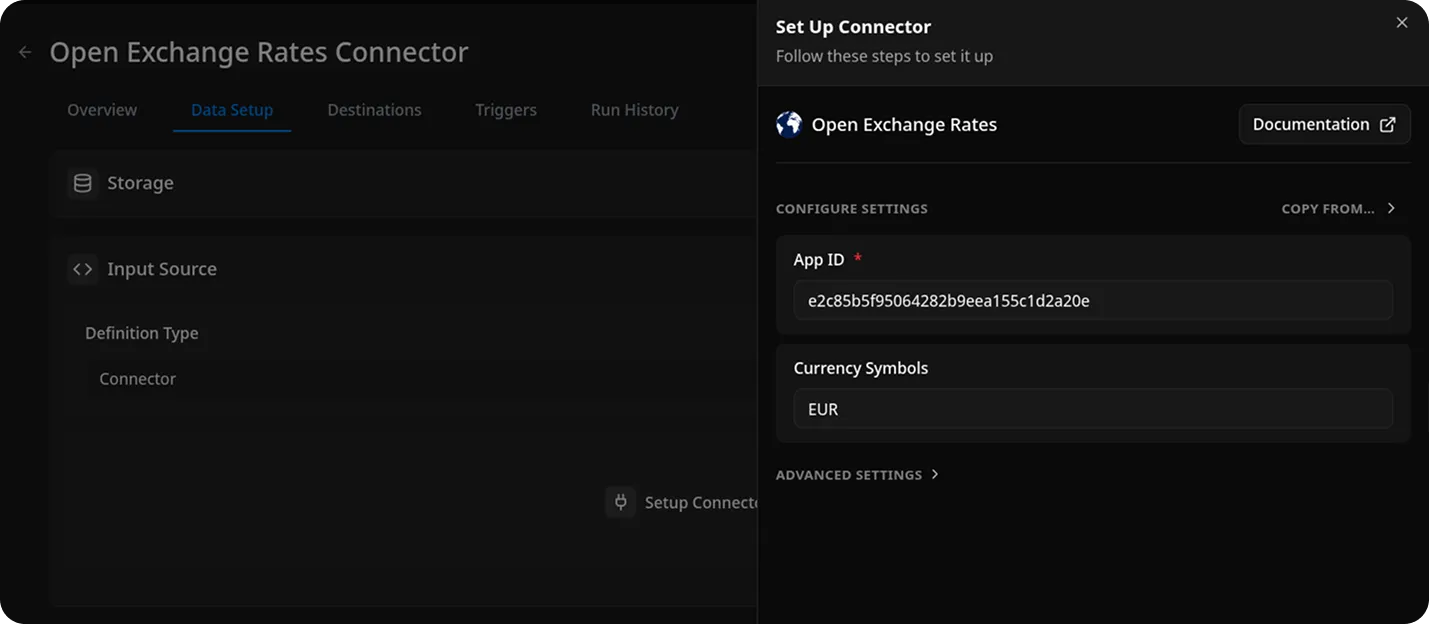Open the Run History tab
Image resolution: width=1429 pixels, height=624 pixels.
pyautogui.click(x=634, y=110)
